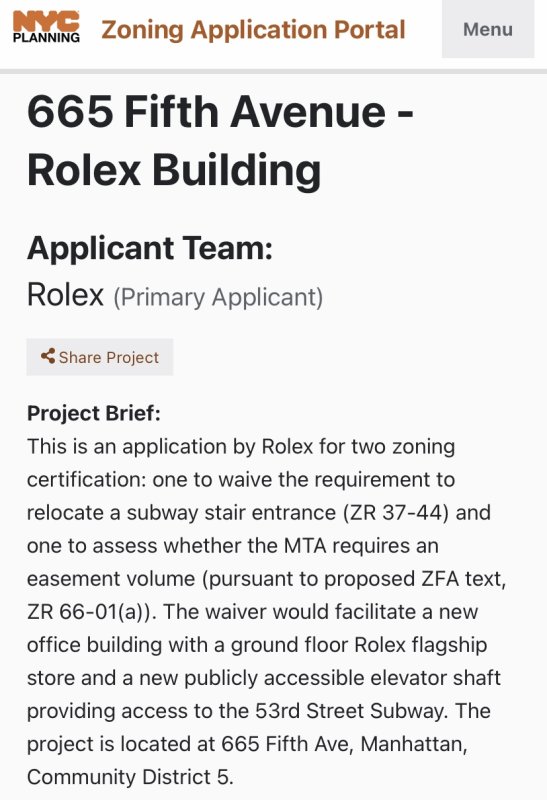Click the Share Project button label
Viewport: 547px width, 800px height.
[x=109, y=357]
